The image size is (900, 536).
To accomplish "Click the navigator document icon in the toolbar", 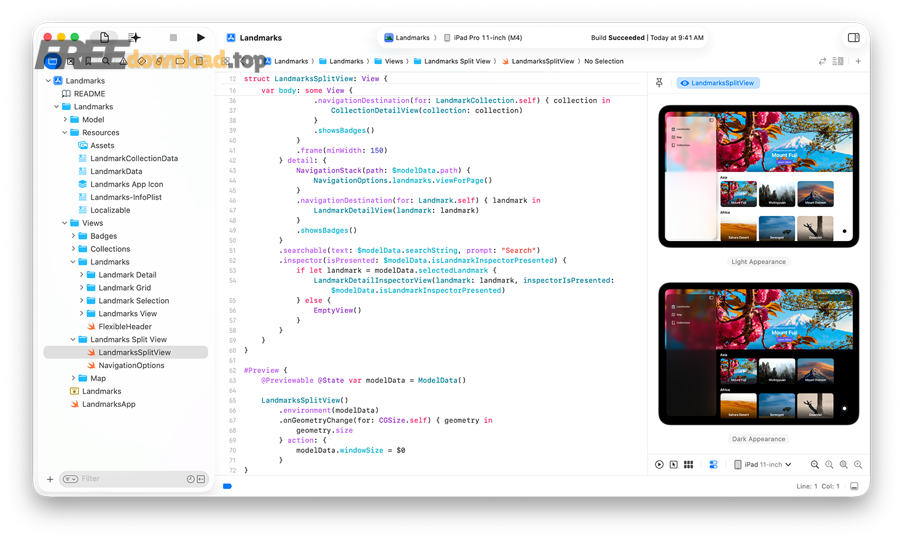I will click(x=104, y=37).
